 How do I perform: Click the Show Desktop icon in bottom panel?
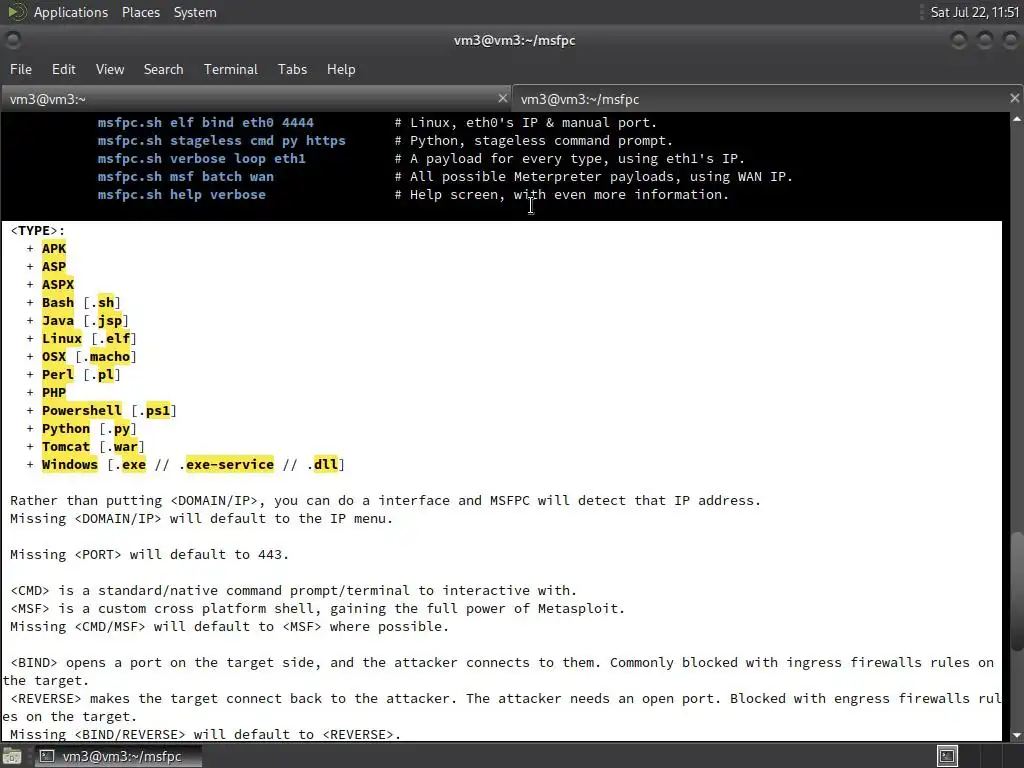click(12, 756)
